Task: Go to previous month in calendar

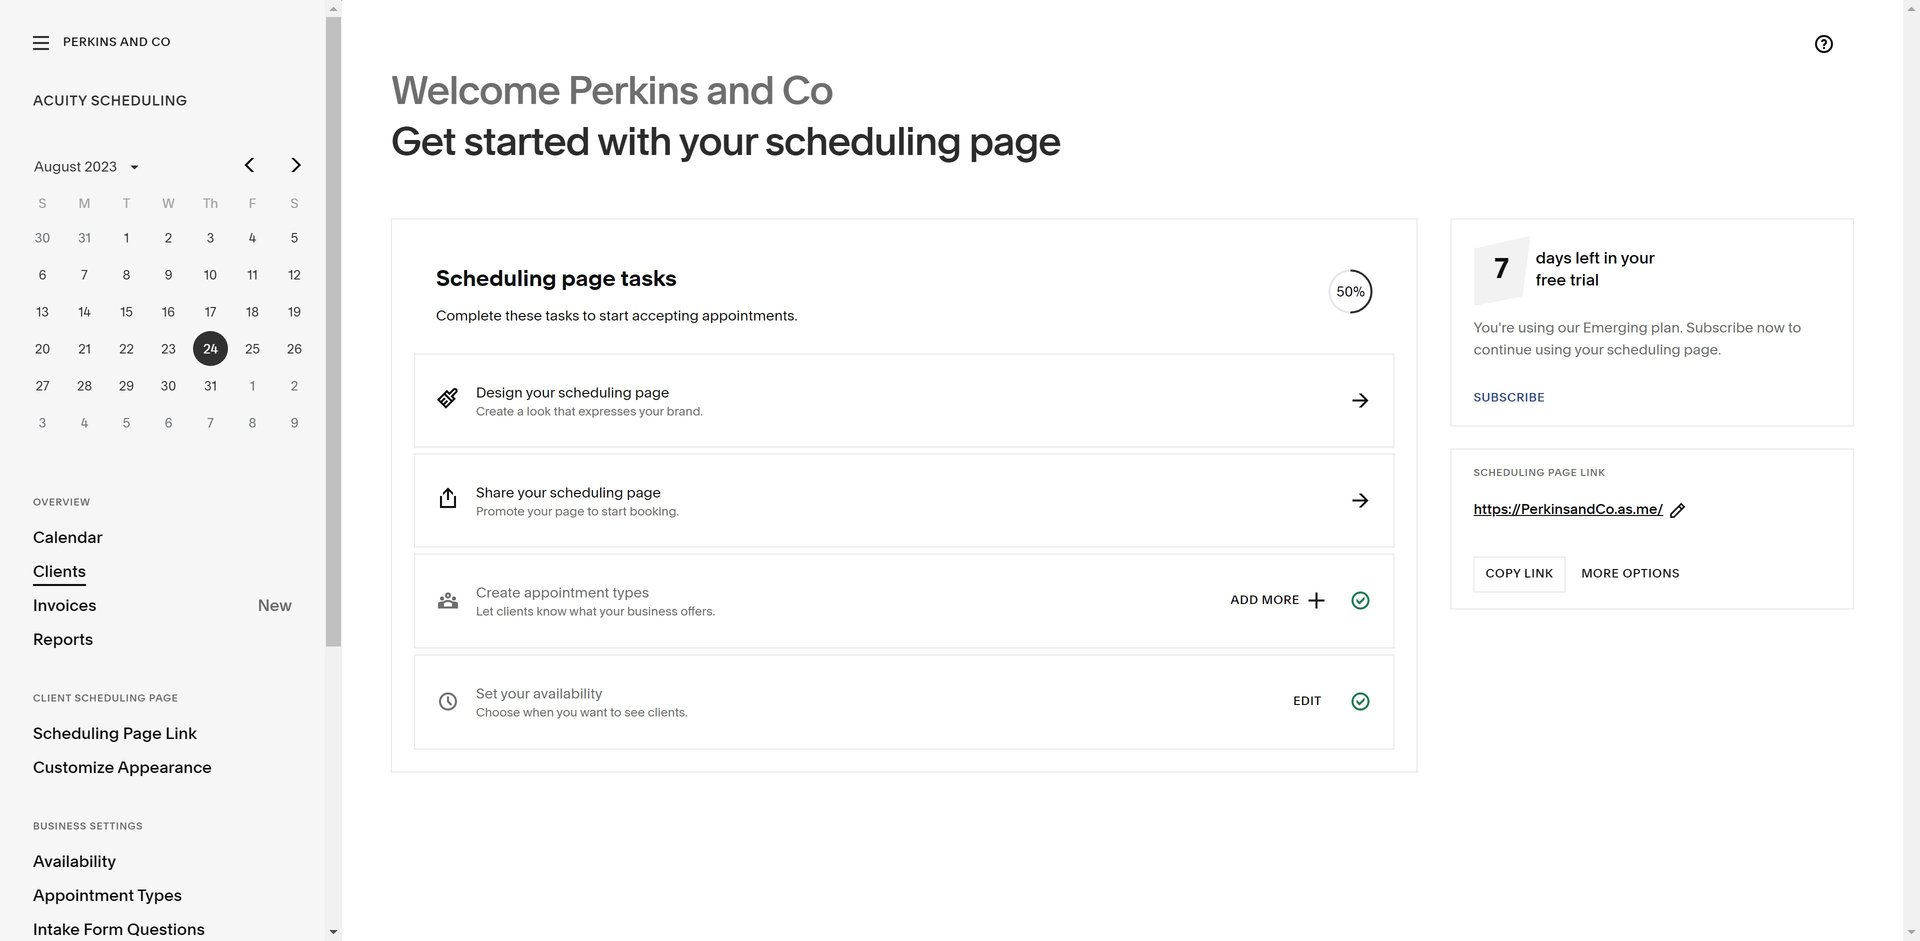Action: click(x=250, y=165)
